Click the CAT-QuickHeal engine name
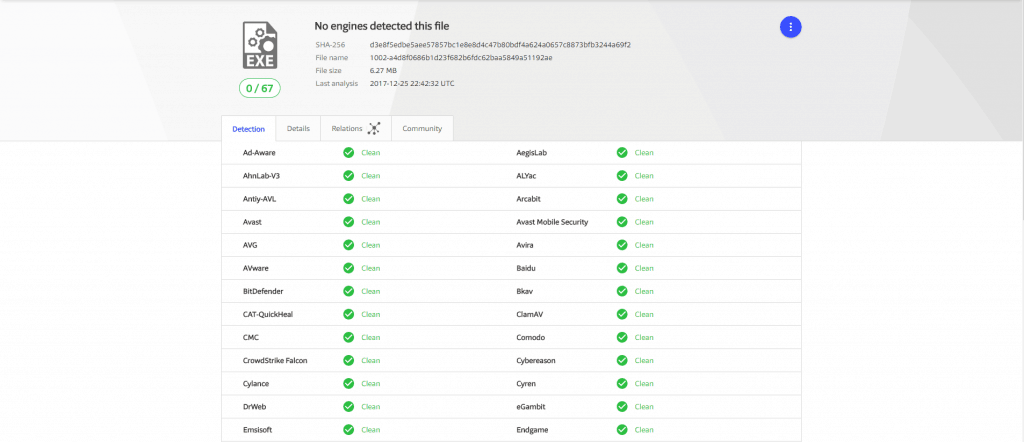 point(268,314)
